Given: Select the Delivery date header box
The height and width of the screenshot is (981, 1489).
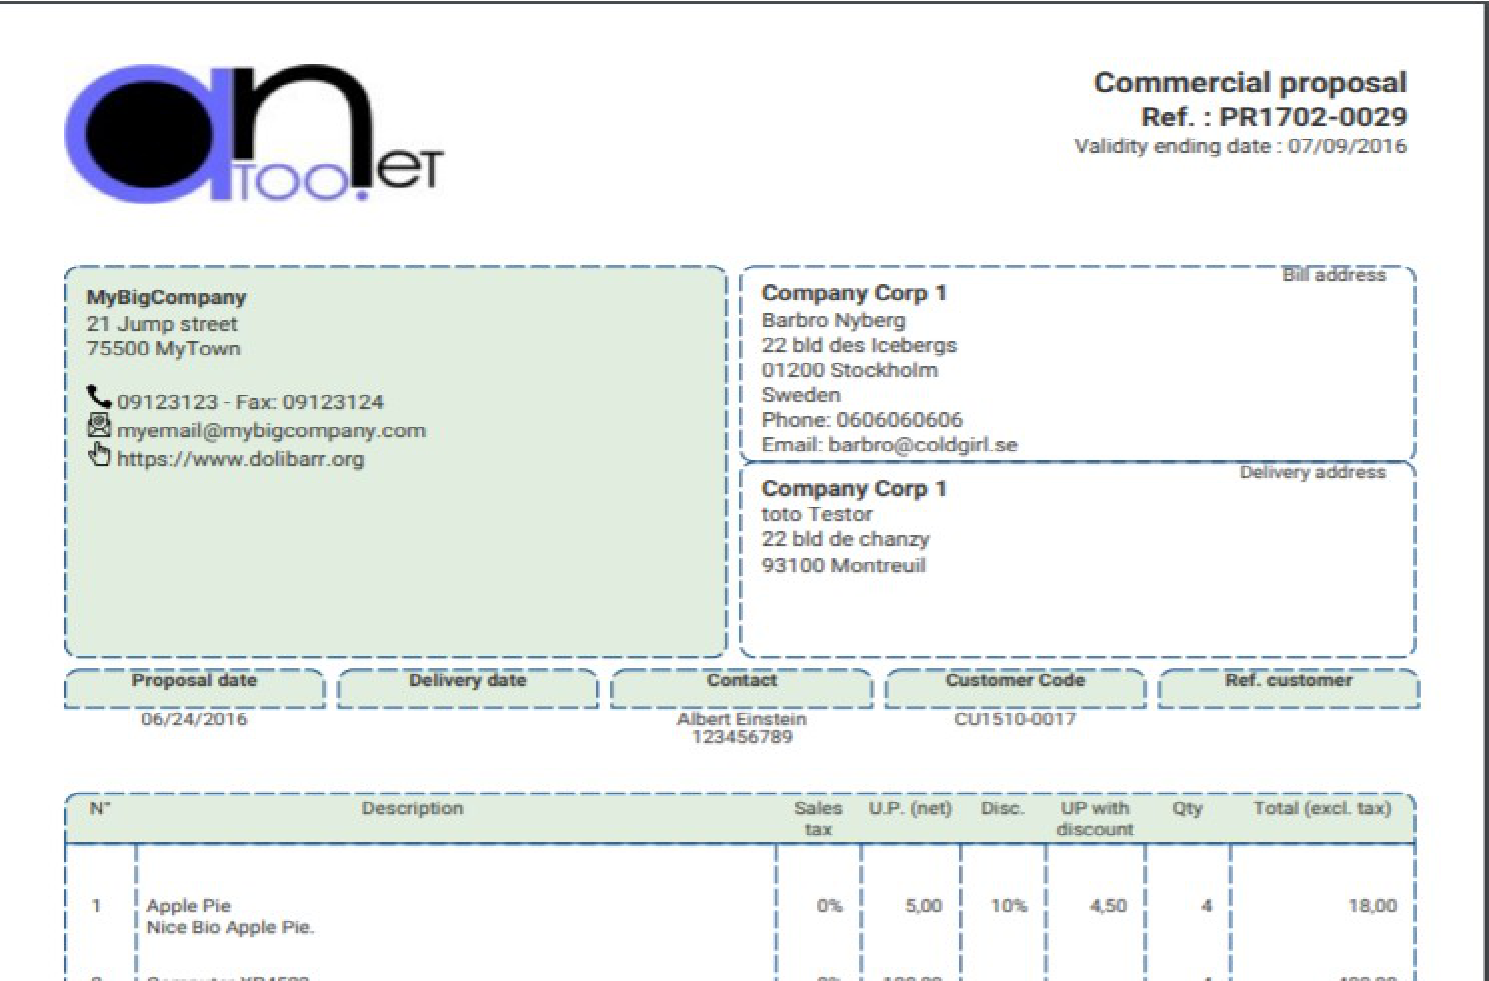Looking at the screenshot, I should coord(468,688).
